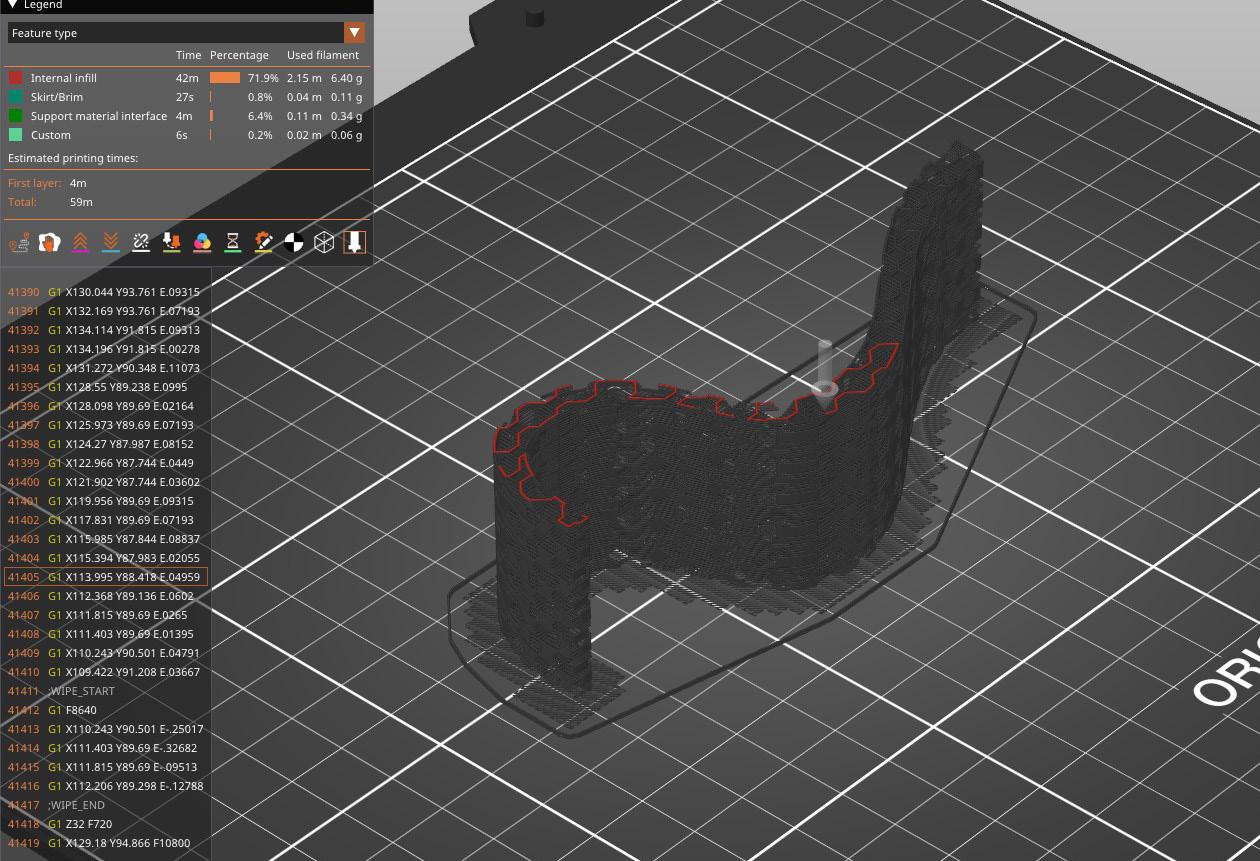Select G-code line 41390
The width and height of the screenshot is (1260, 861).
click(105, 292)
